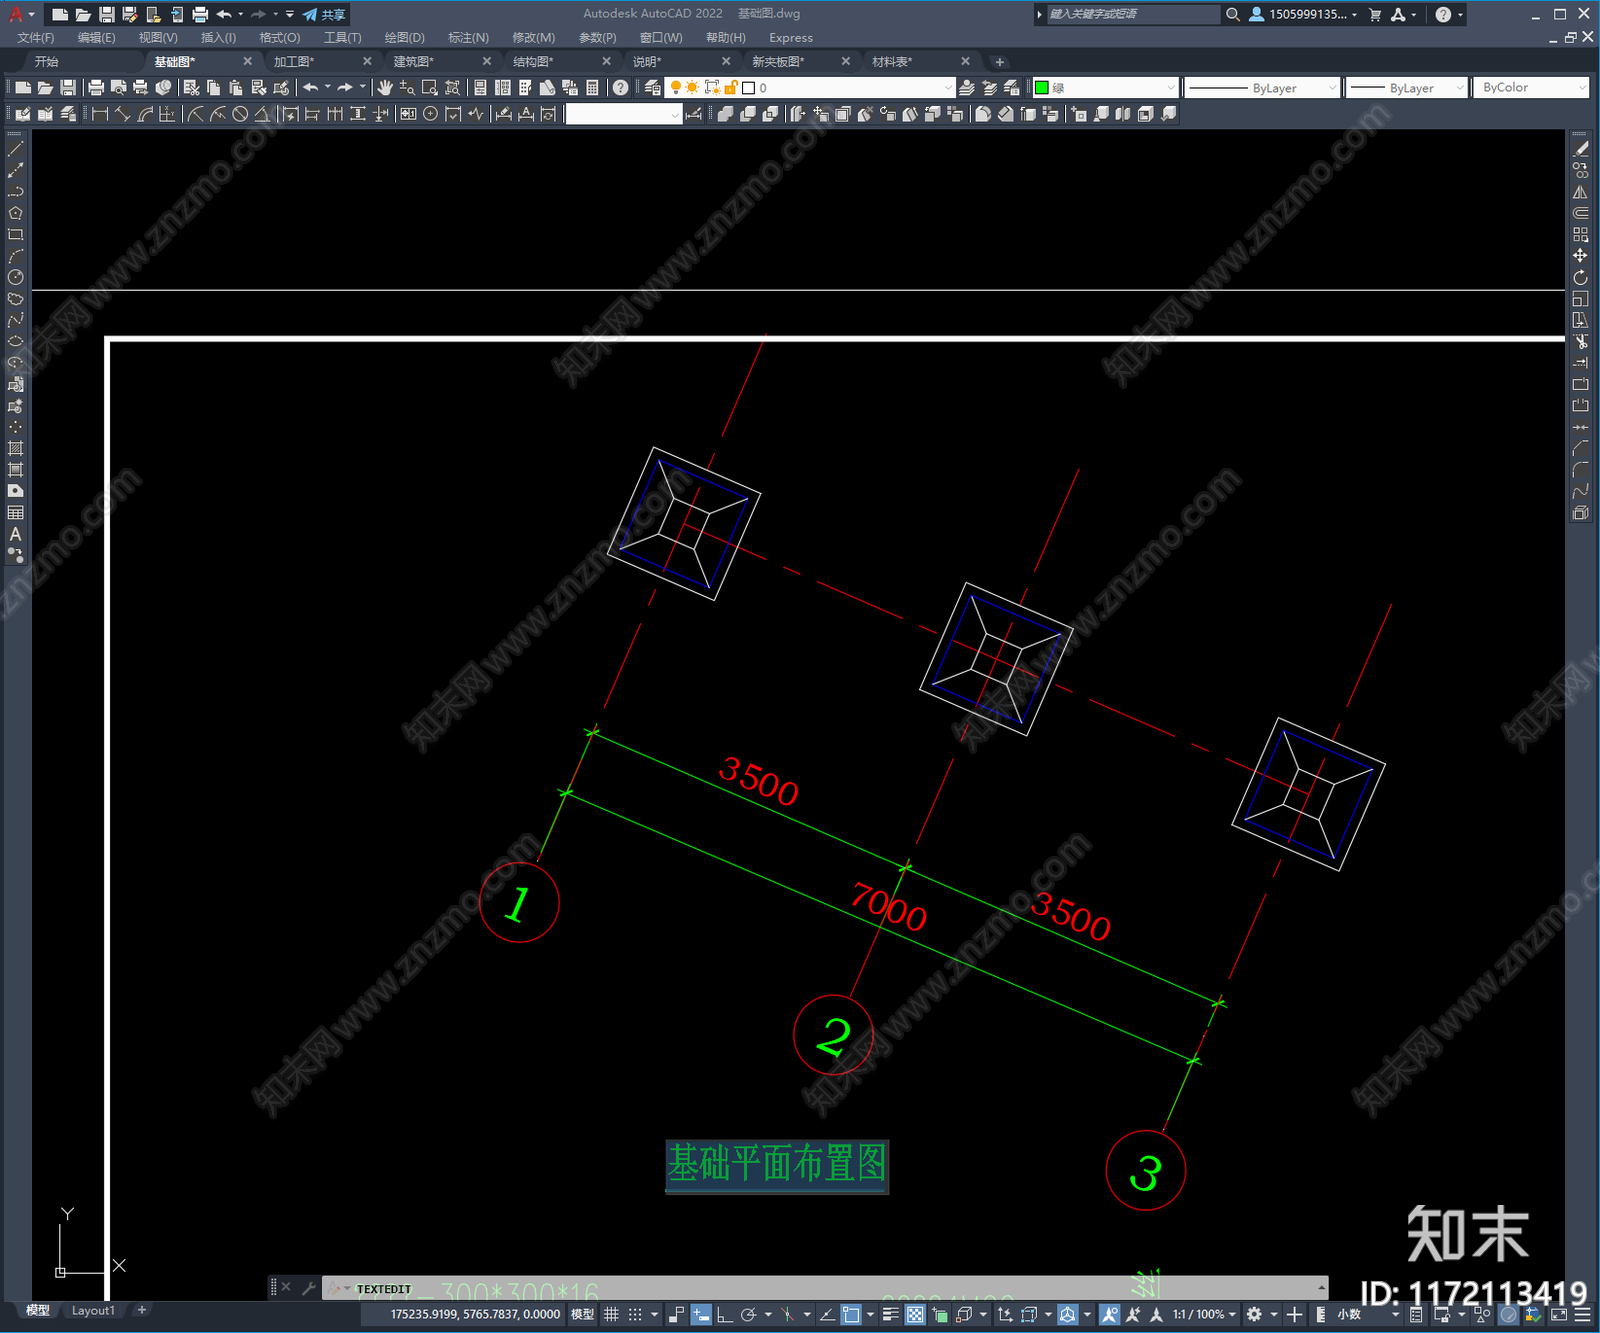Click the TEXTEDIT command line input
1600x1333 pixels.
(825, 1288)
